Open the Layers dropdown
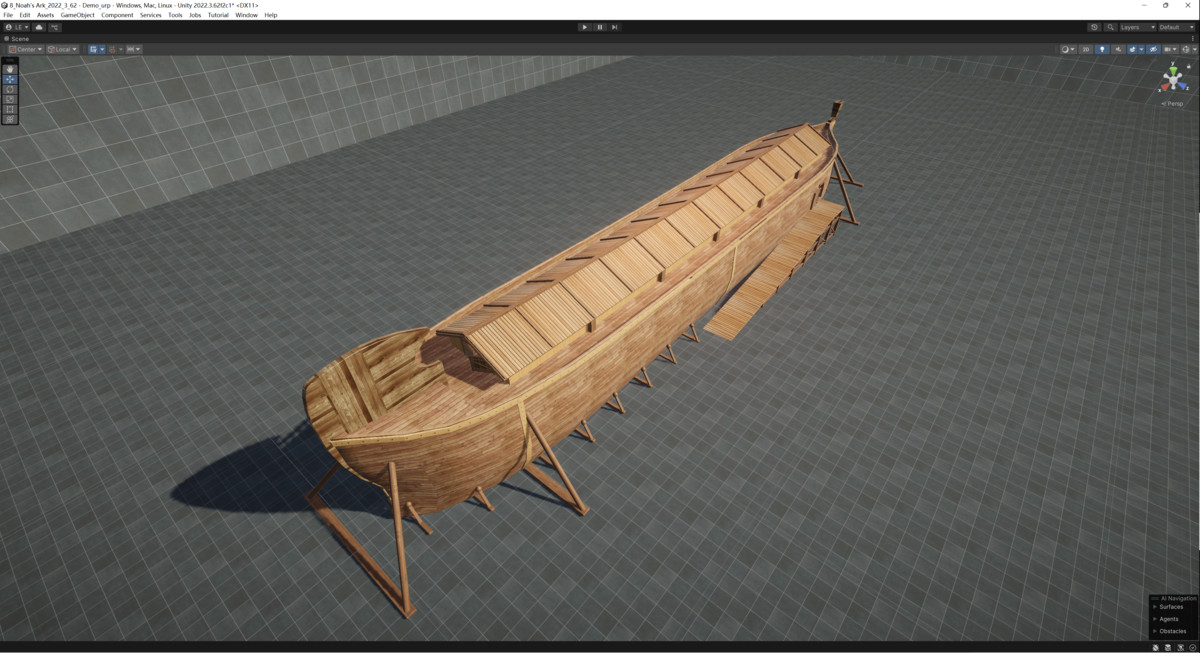Screen dimensions: 1200x653 (1137, 27)
